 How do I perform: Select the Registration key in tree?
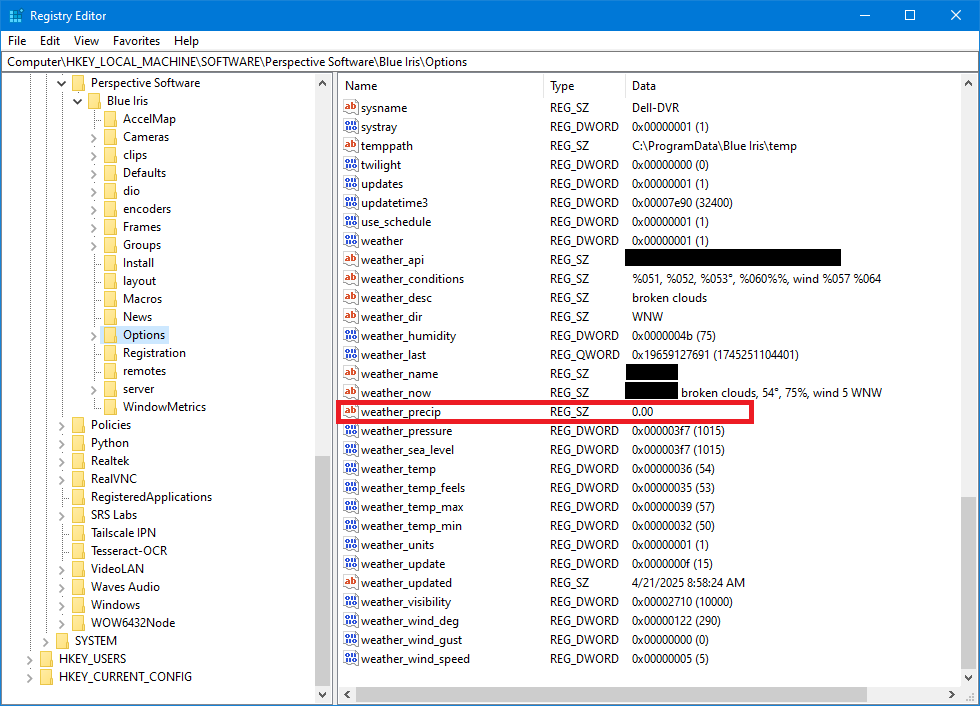pos(154,353)
